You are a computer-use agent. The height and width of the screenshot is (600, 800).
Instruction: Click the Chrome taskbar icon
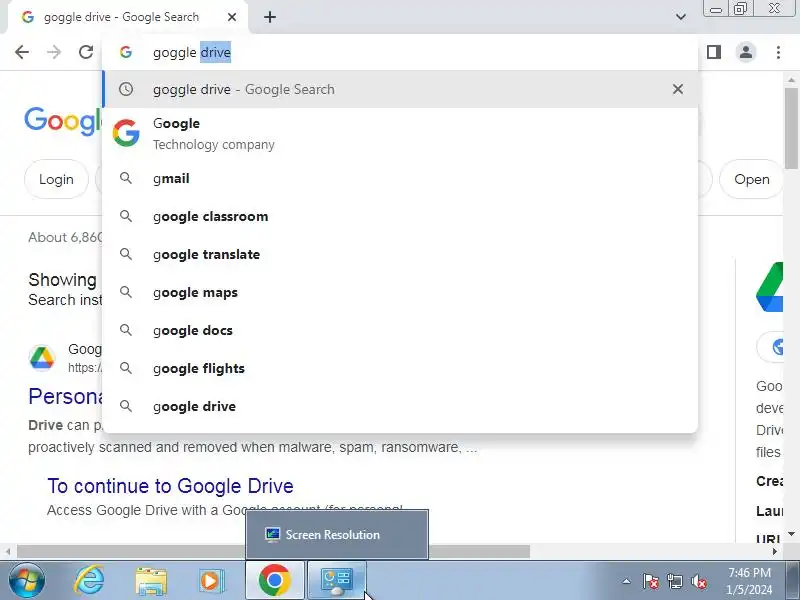click(x=275, y=581)
